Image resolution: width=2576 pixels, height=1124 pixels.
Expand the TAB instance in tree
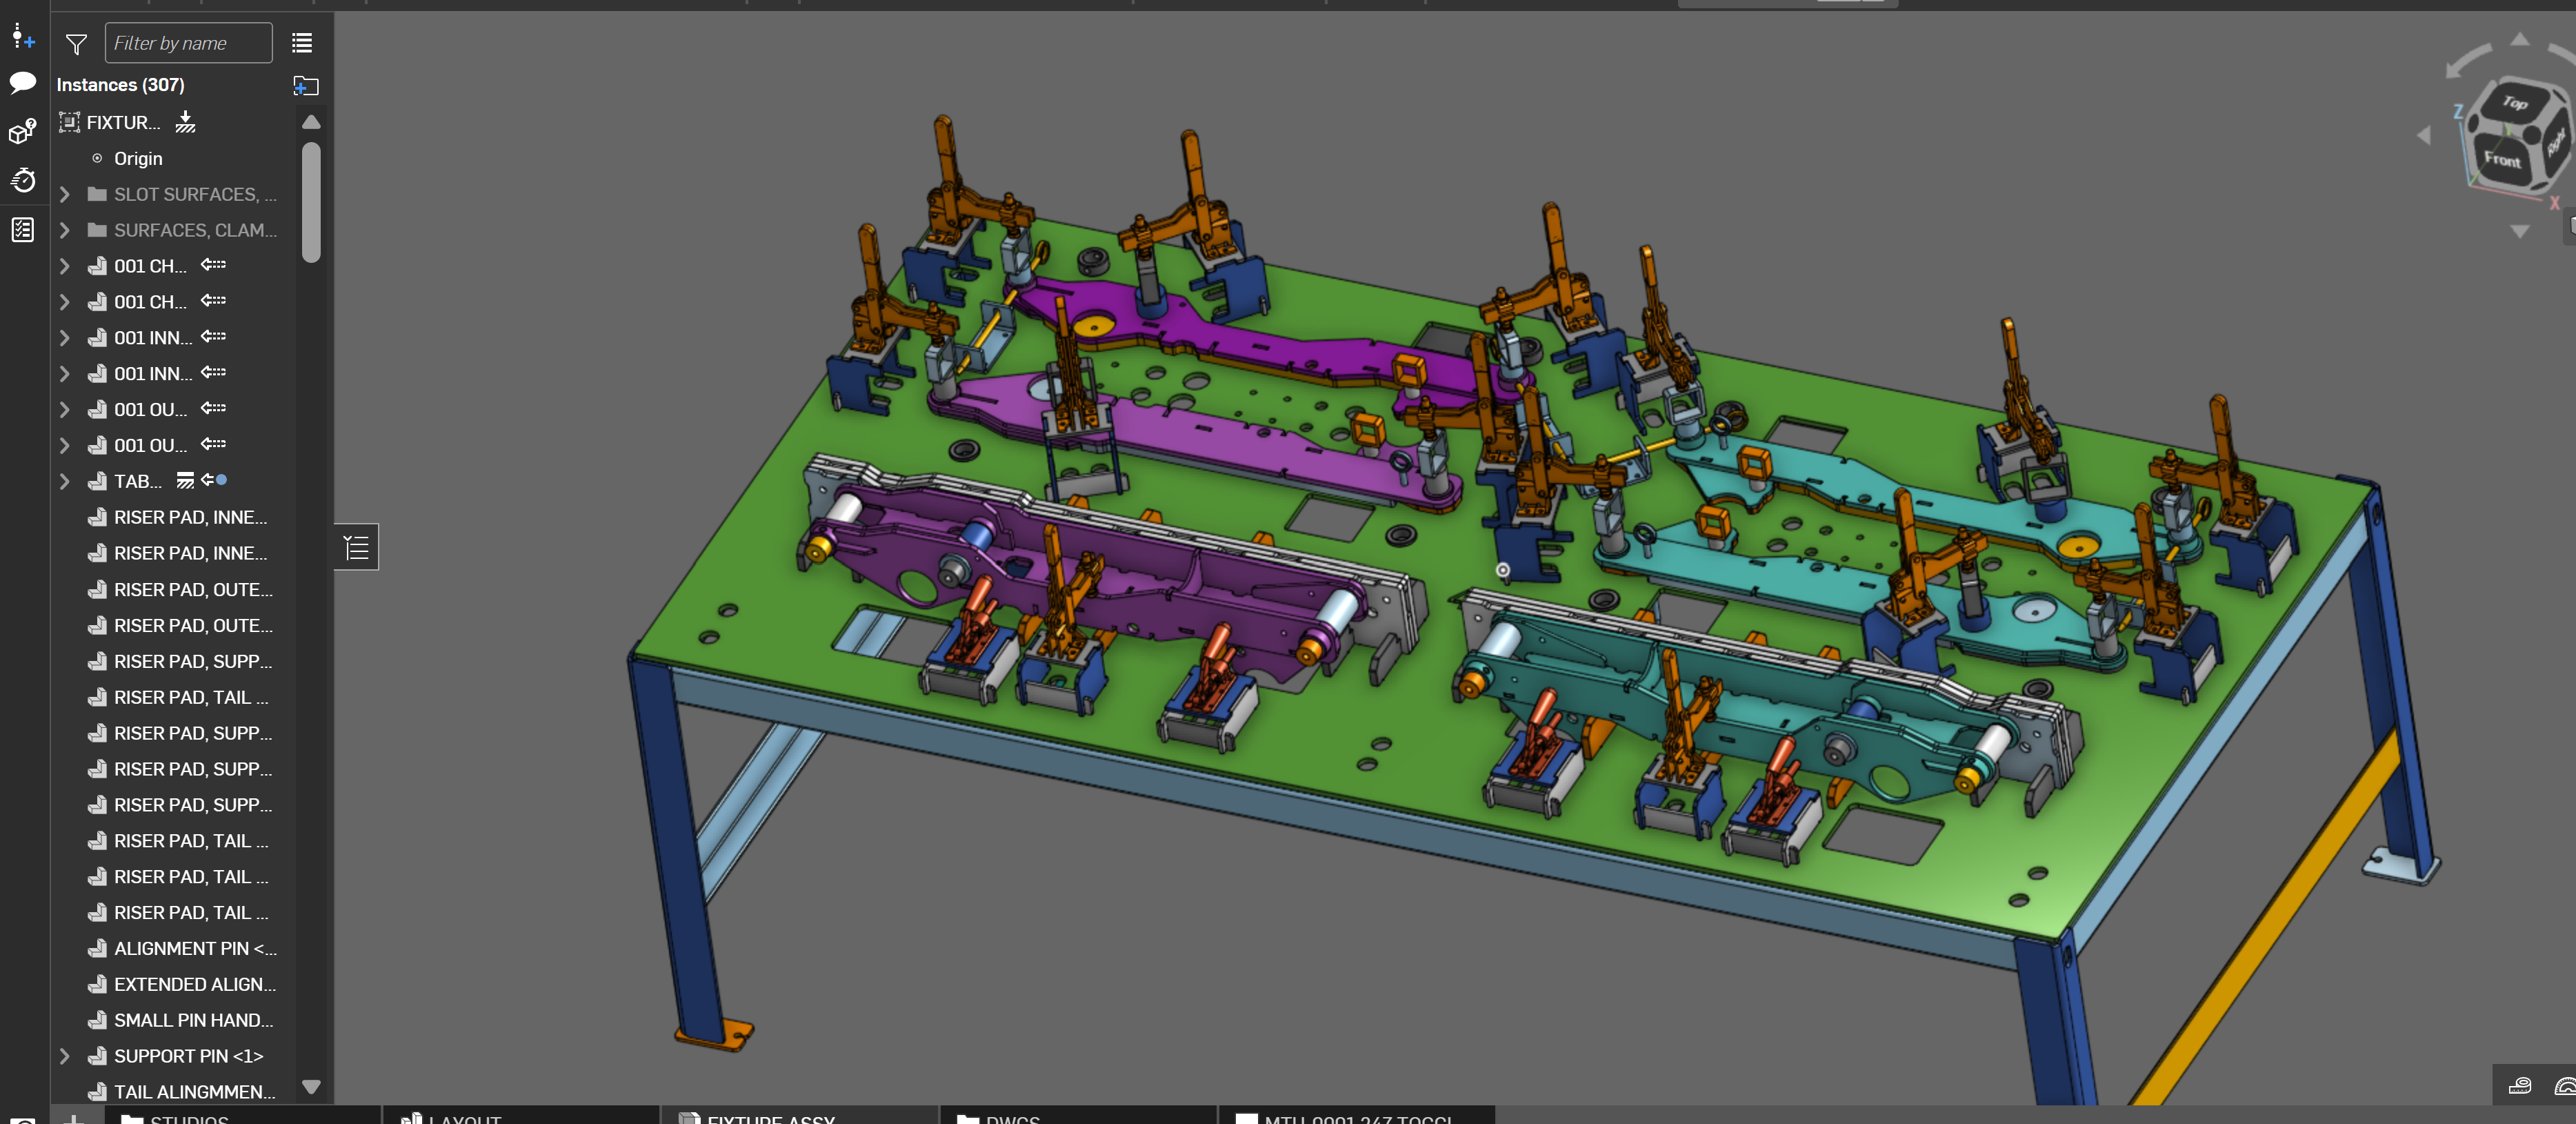[65, 481]
